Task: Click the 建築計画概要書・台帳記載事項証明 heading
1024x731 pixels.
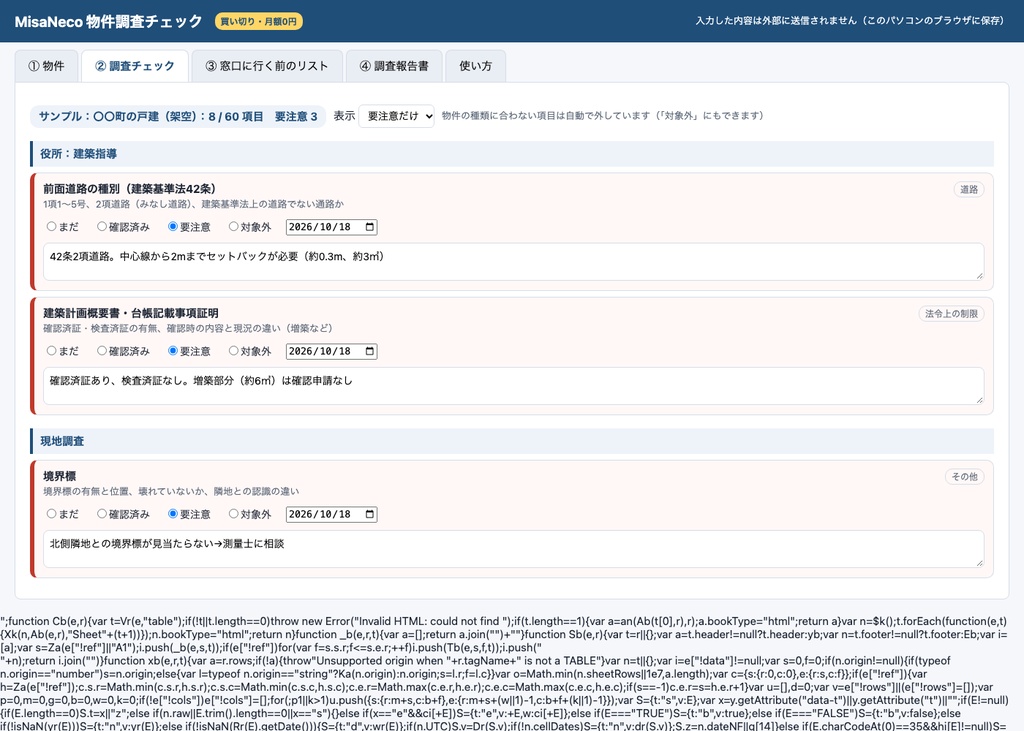Action: (x=131, y=313)
